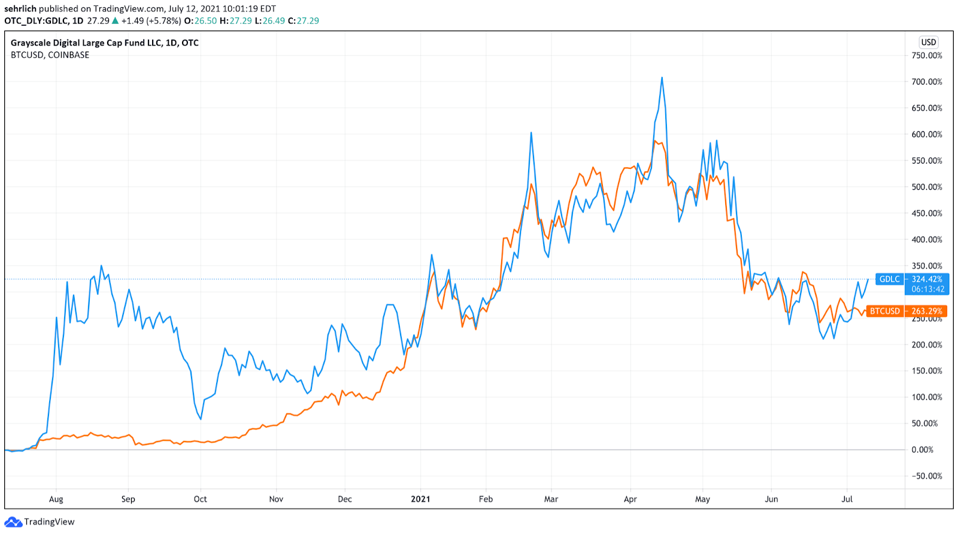Image resolution: width=958 pixels, height=535 pixels.
Task: Click the Grayscale Digital Large Cap Fund title
Action: (x=104, y=43)
